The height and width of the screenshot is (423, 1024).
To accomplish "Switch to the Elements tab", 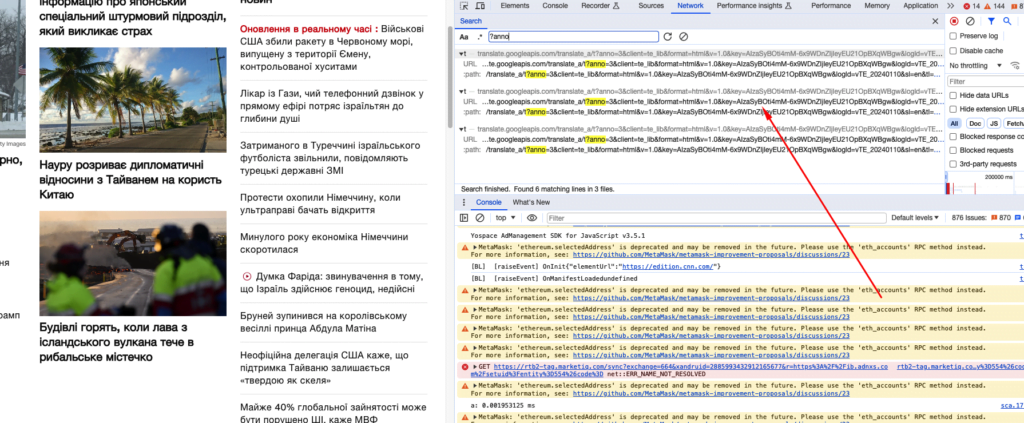I will click(x=515, y=6).
